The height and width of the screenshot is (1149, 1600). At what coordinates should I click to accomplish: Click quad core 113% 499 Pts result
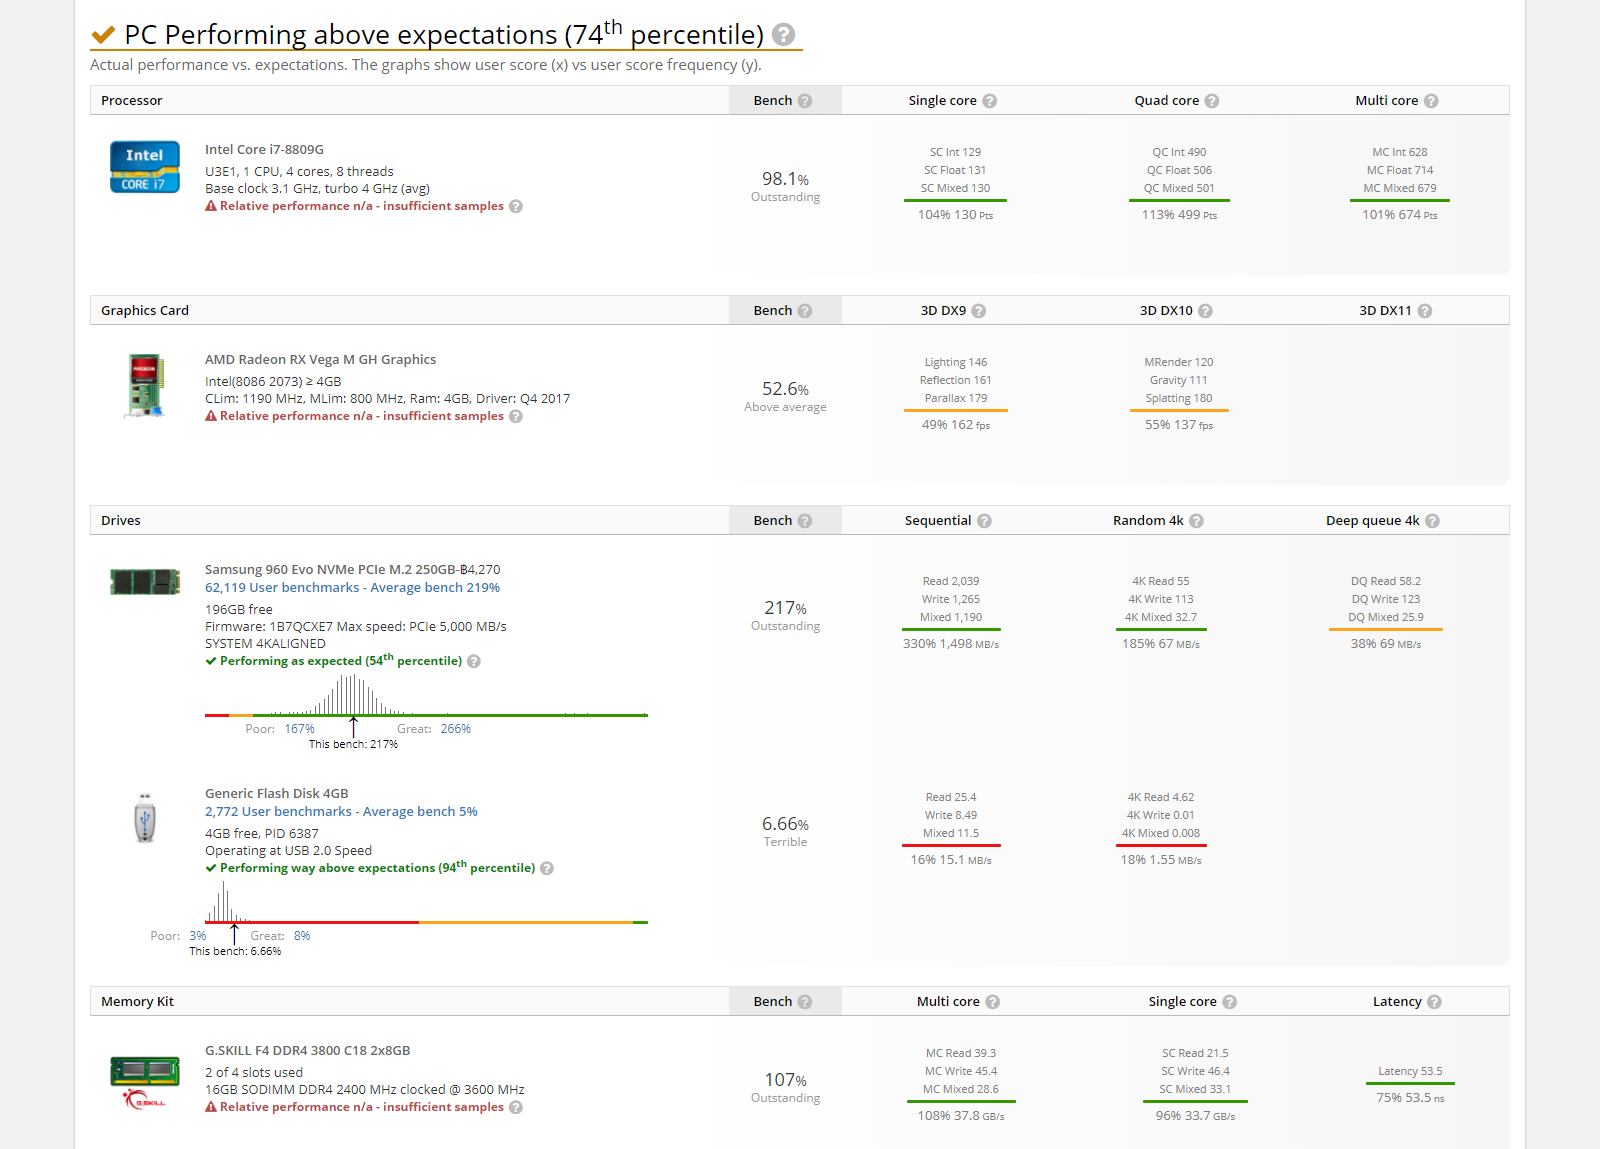(1179, 215)
